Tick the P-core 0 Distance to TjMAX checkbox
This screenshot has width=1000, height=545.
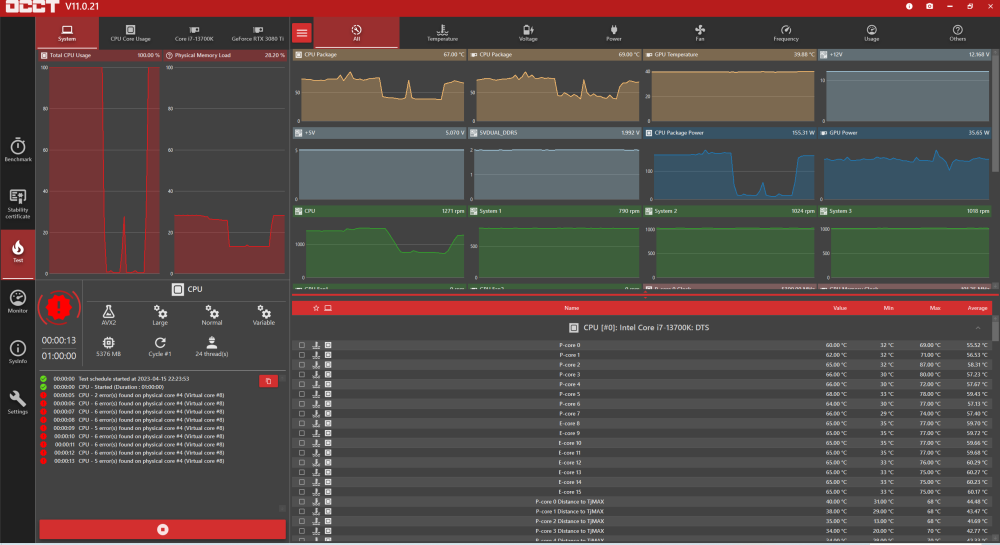pyautogui.click(x=302, y=502)
